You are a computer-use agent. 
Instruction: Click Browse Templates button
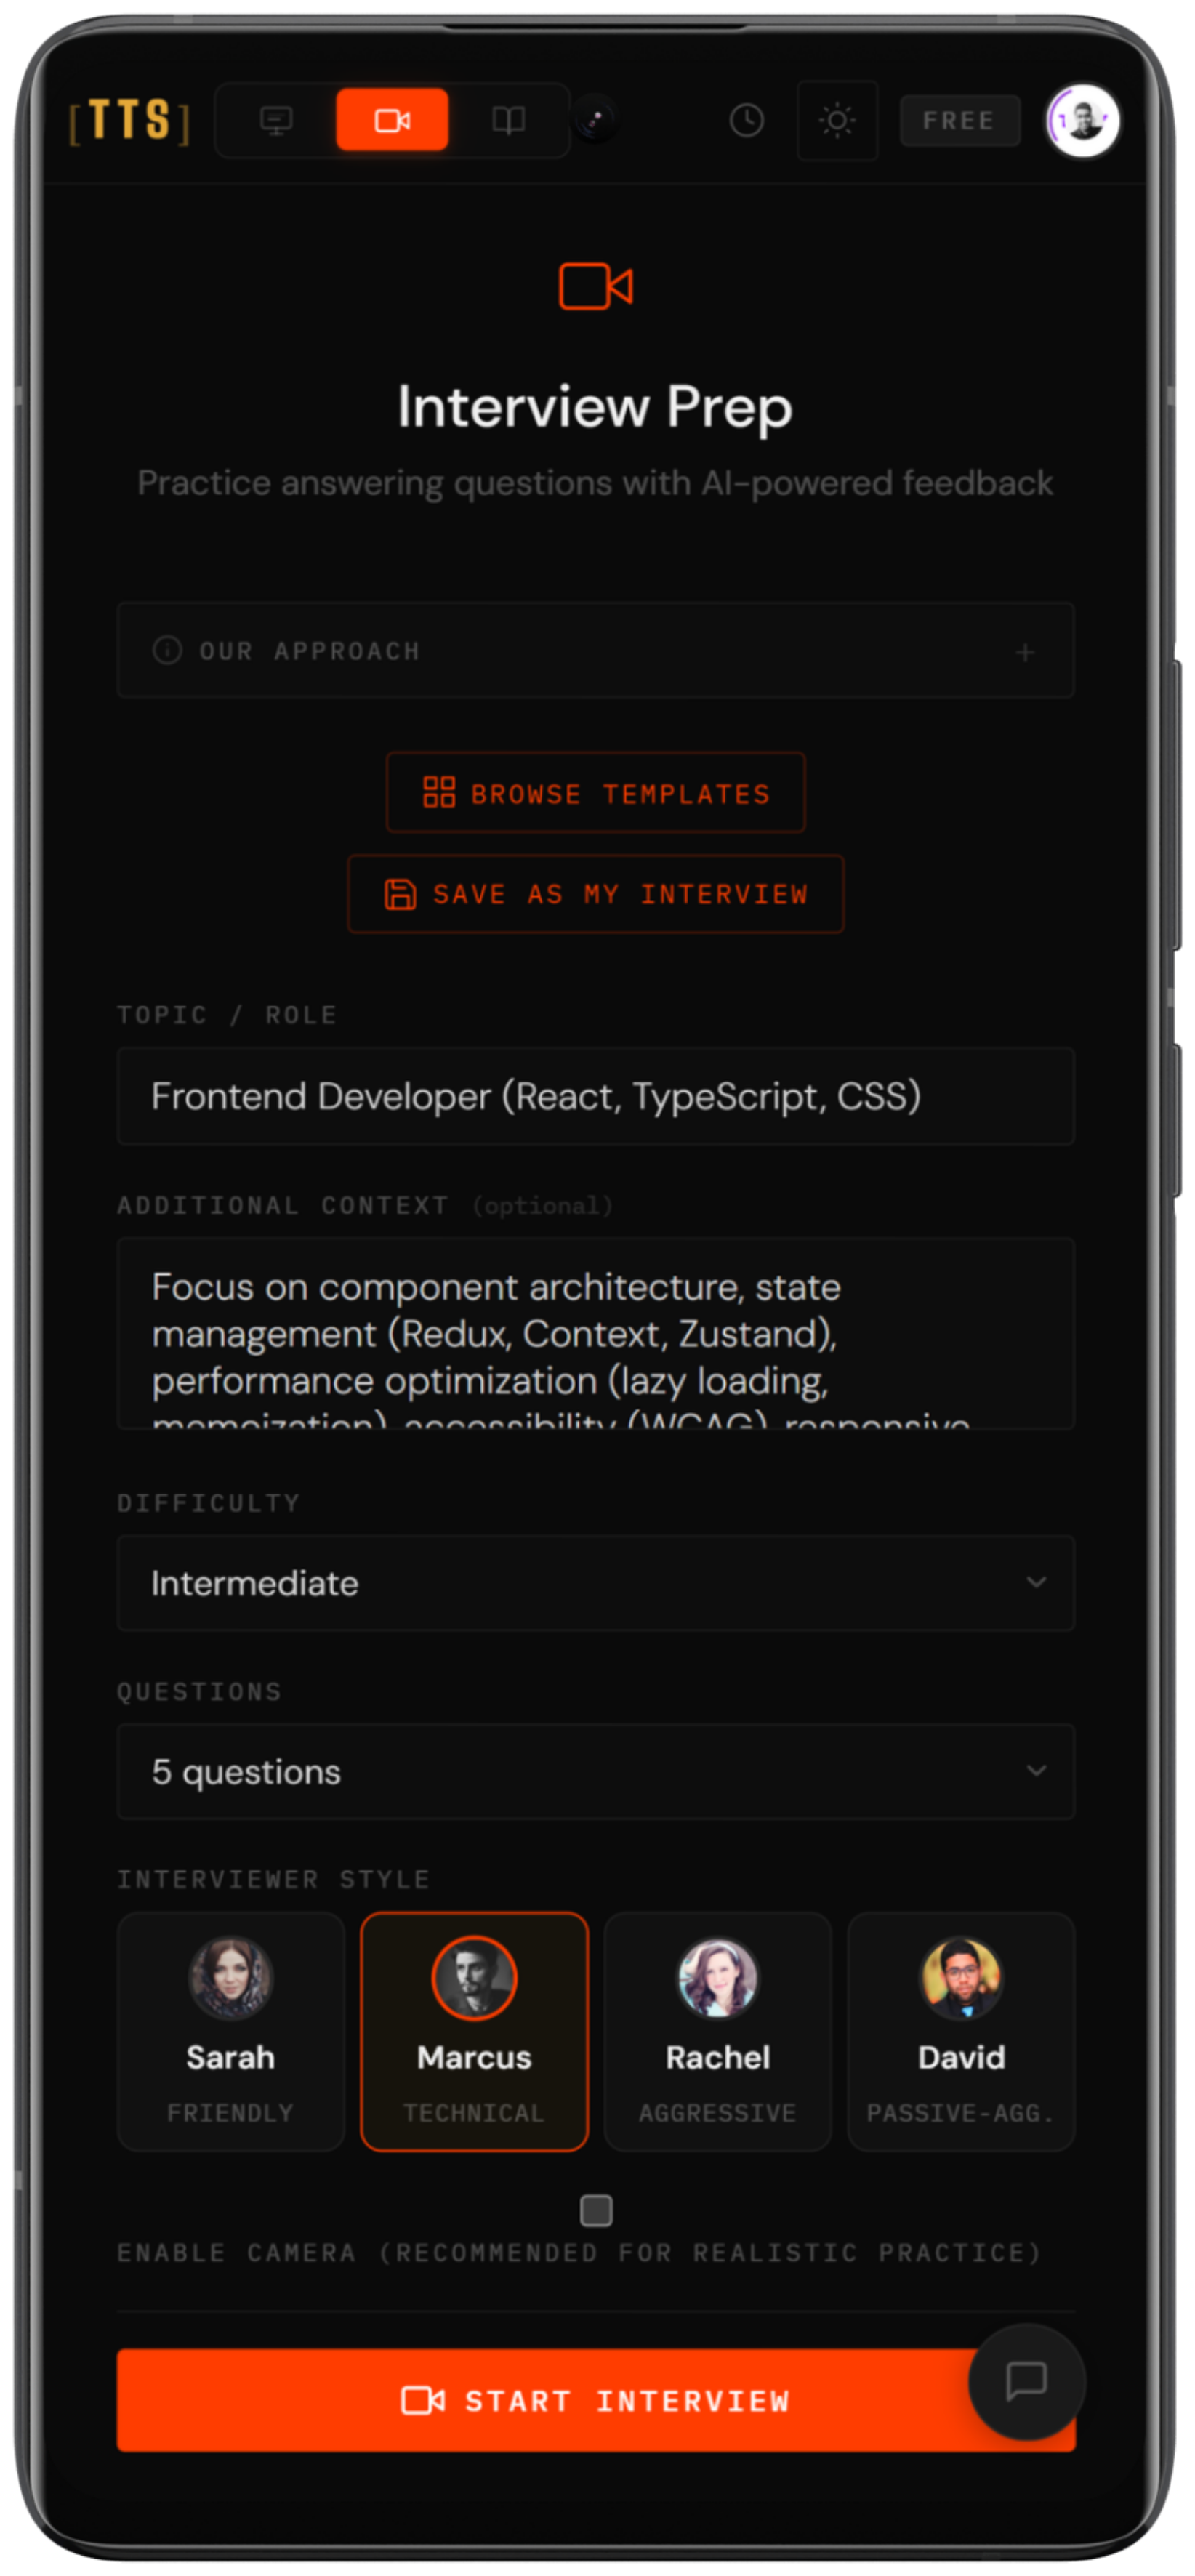pyautogui.click(x=596, y=793)
